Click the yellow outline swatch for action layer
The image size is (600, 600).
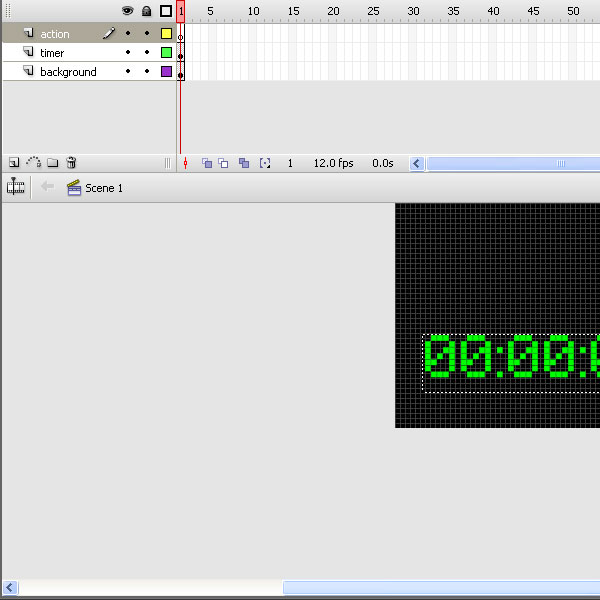tap(166, 34)
